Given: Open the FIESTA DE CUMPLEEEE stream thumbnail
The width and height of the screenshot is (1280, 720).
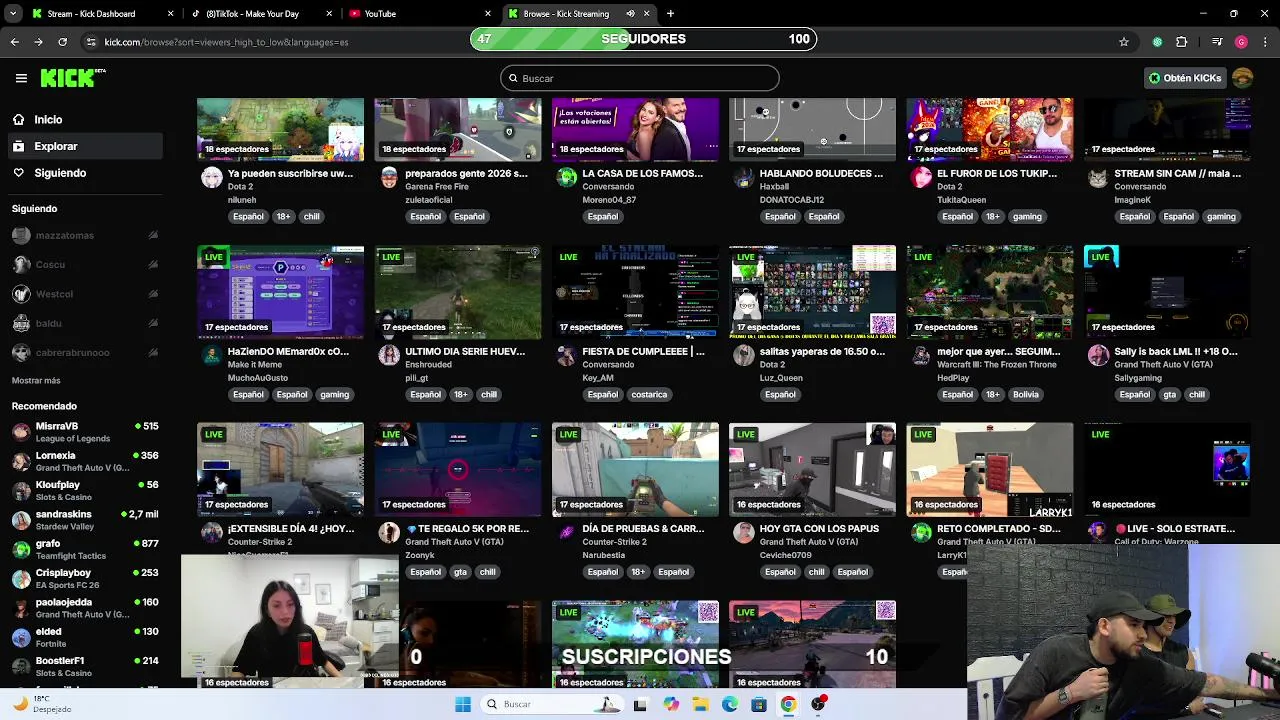Looking at the screenshot, I should tap(635, 292).
